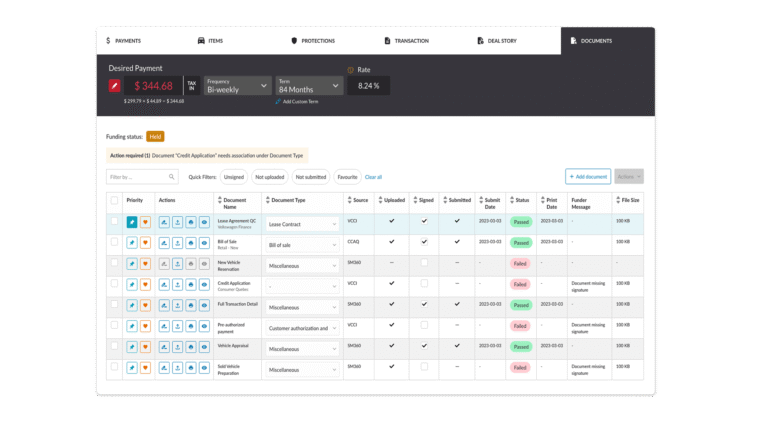
Task: Click the red edit pencil beside Desired Payment
Action: point(115,86)
